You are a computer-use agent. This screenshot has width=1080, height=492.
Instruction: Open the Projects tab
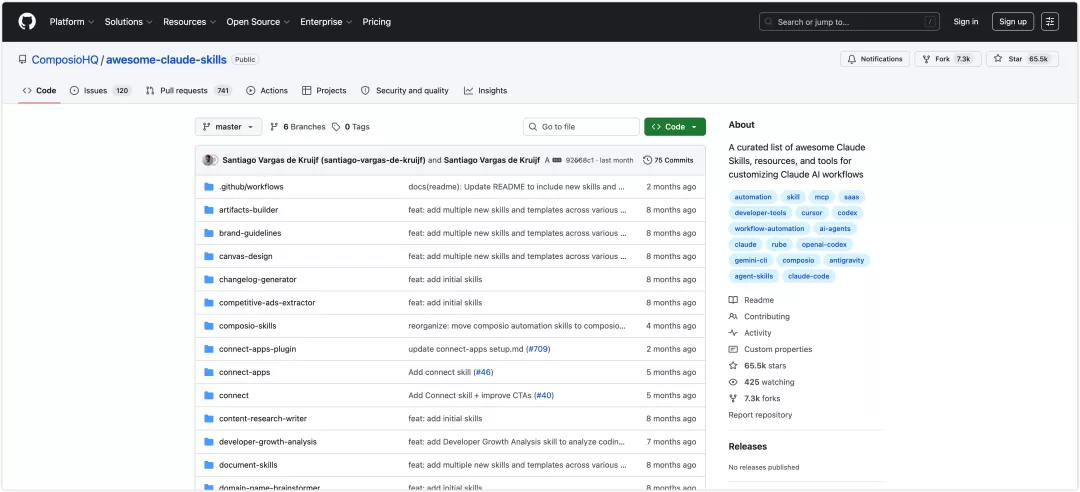(x=324, y=91)
